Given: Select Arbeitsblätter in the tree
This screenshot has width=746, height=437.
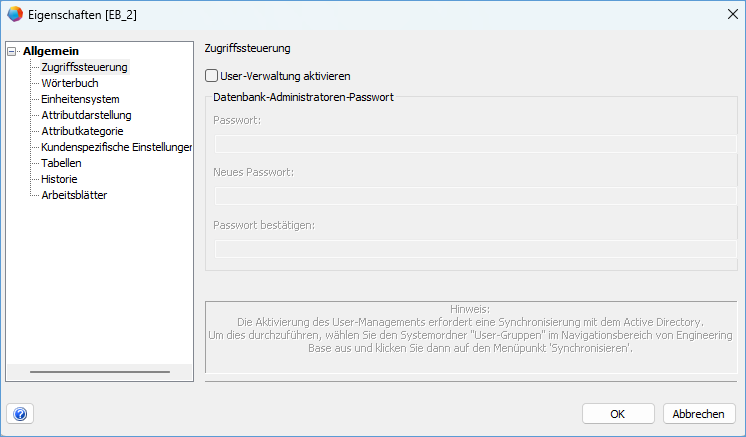Looking at the screenshot, I should click(x=74, y=195).
